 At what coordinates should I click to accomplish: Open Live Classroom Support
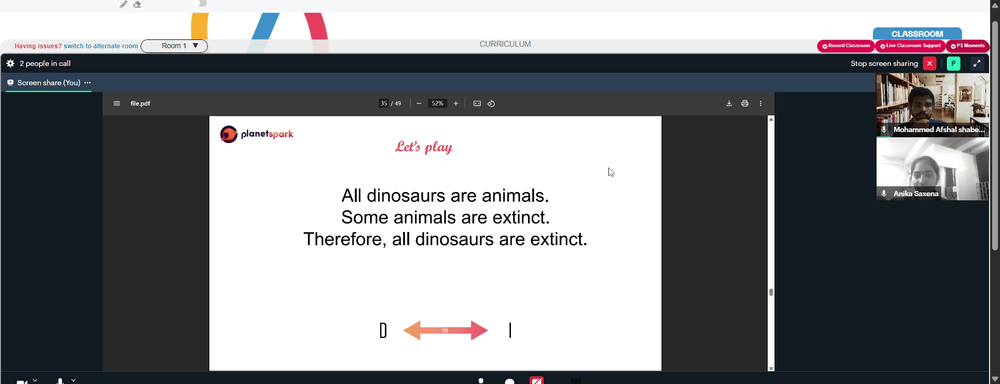(910, 46)
